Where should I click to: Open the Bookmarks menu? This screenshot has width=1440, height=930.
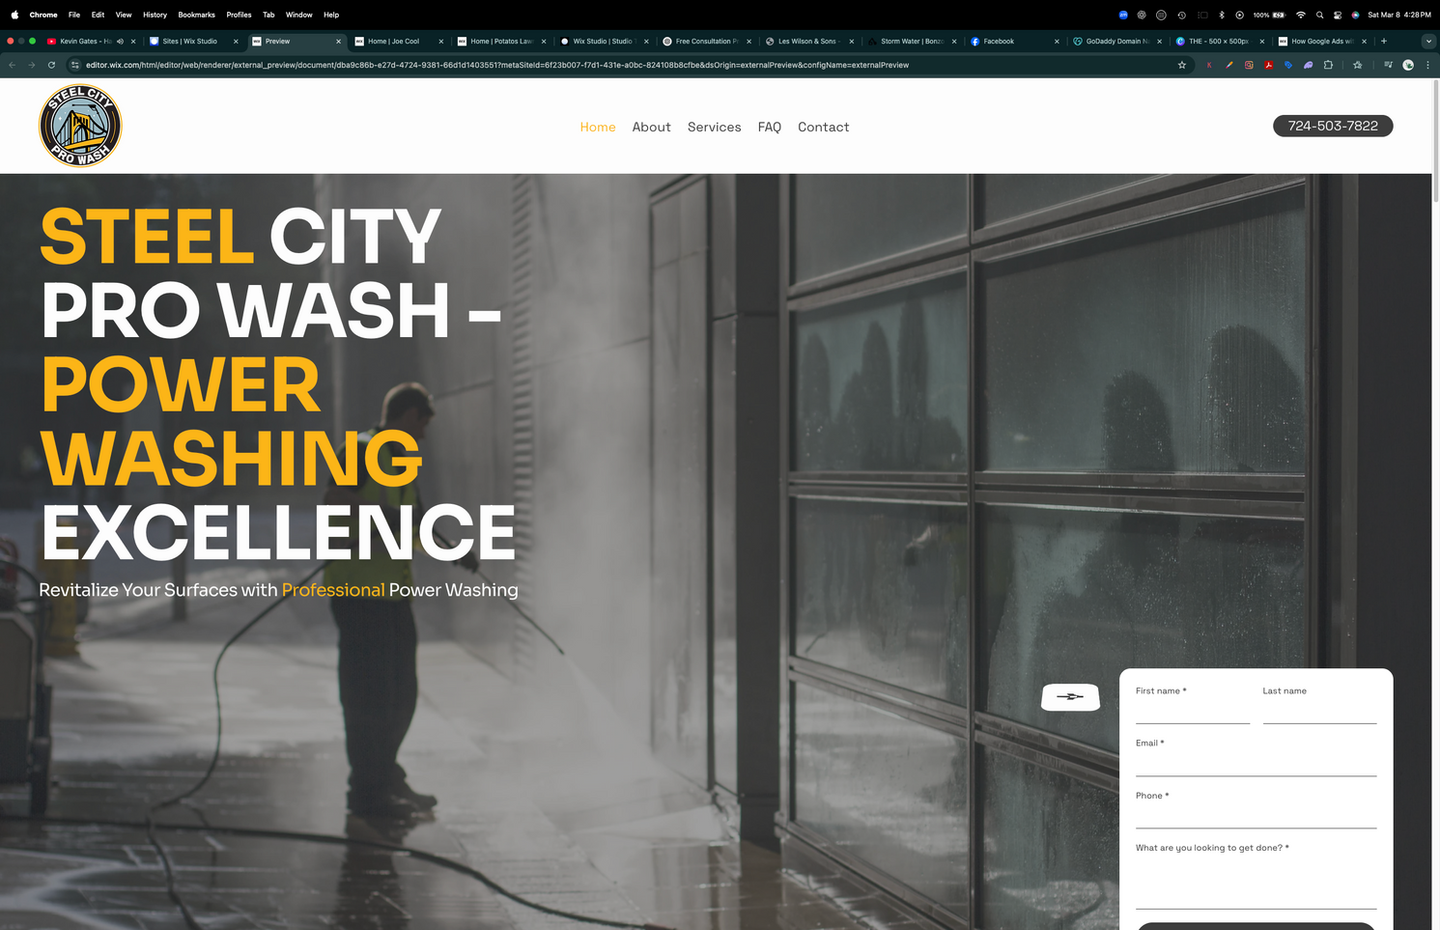196,15
